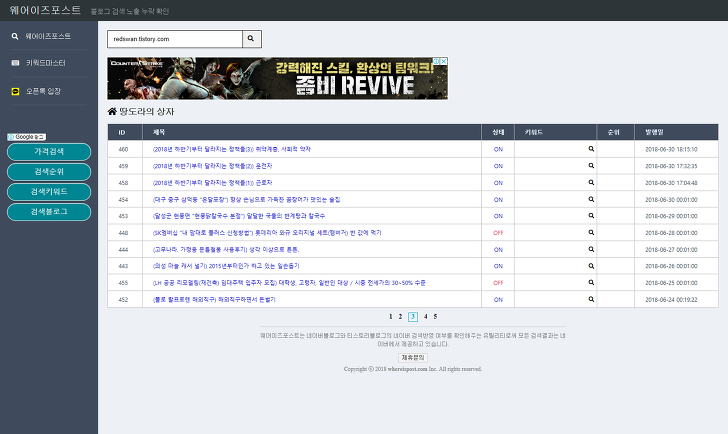Open the LH 공공 리모델링 post in row 455
728x434 pixels.
tap(289, 283)
